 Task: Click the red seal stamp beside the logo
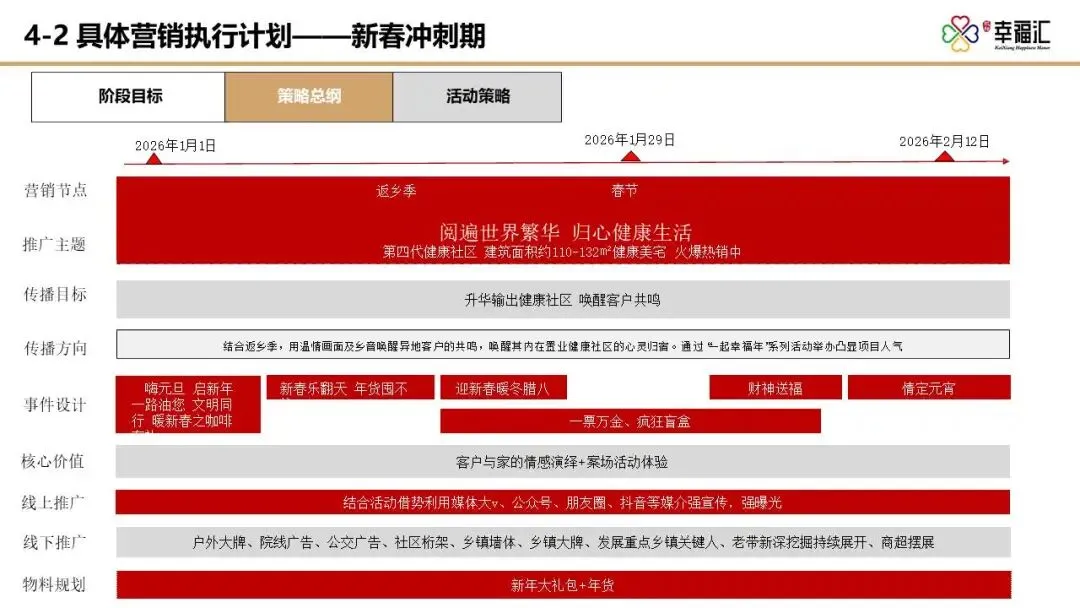coord(986,27)
